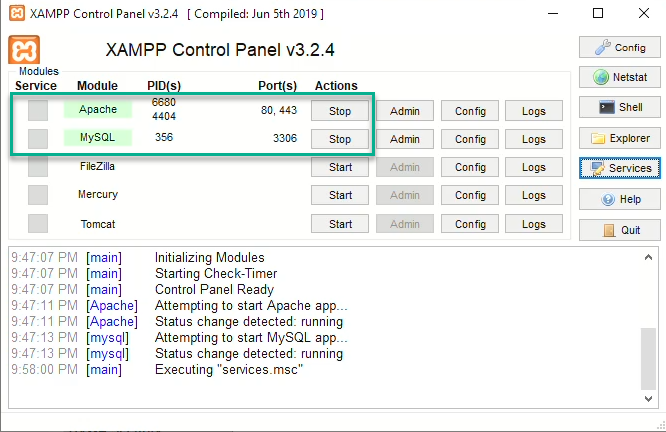The height and width of the screenshot is (432, 666).
Task: Click the large XAMPP logo below the title bar
Action: [x=24, y=50]
